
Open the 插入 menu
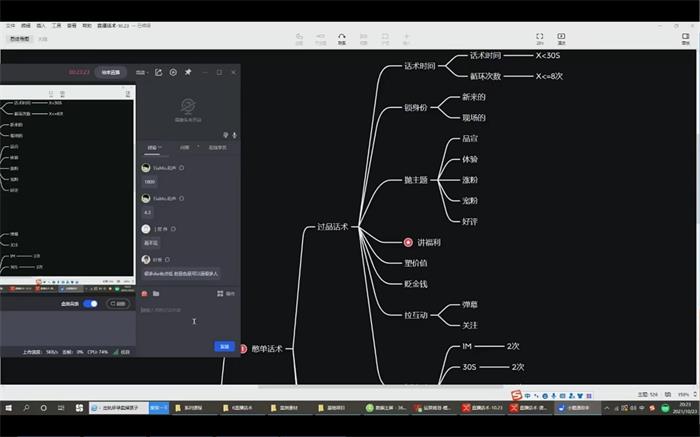[40, 23]
